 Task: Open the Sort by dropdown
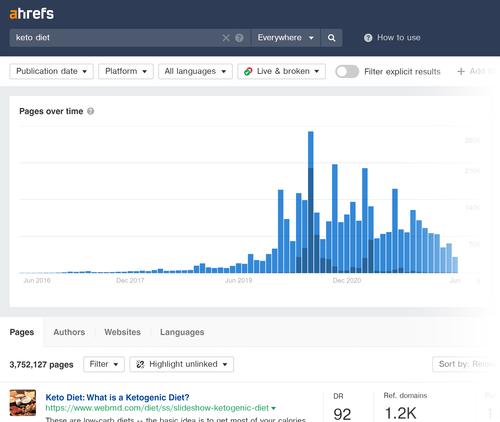pyautogui.click(x=465, y=364)
